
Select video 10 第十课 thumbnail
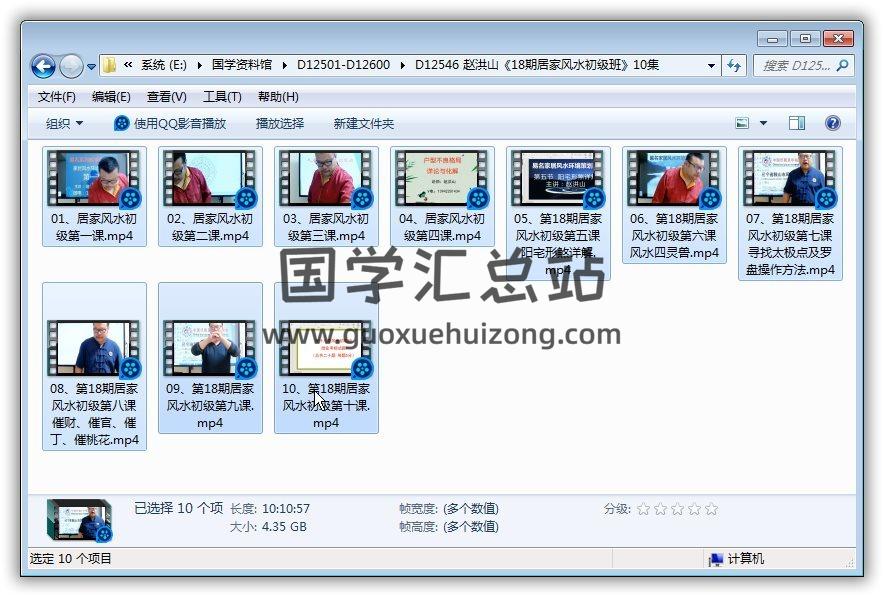326,348
